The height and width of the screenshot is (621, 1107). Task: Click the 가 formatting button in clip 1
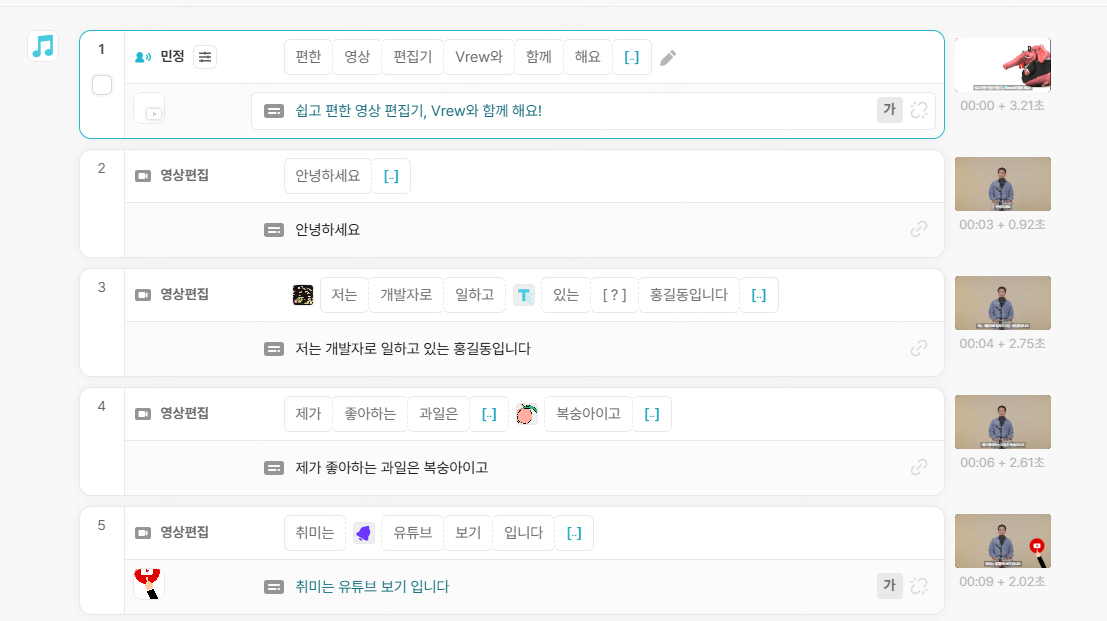[x=889, y=110]
